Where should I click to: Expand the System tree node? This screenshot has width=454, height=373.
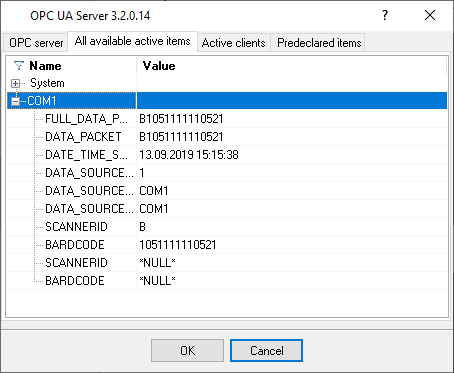15,83
